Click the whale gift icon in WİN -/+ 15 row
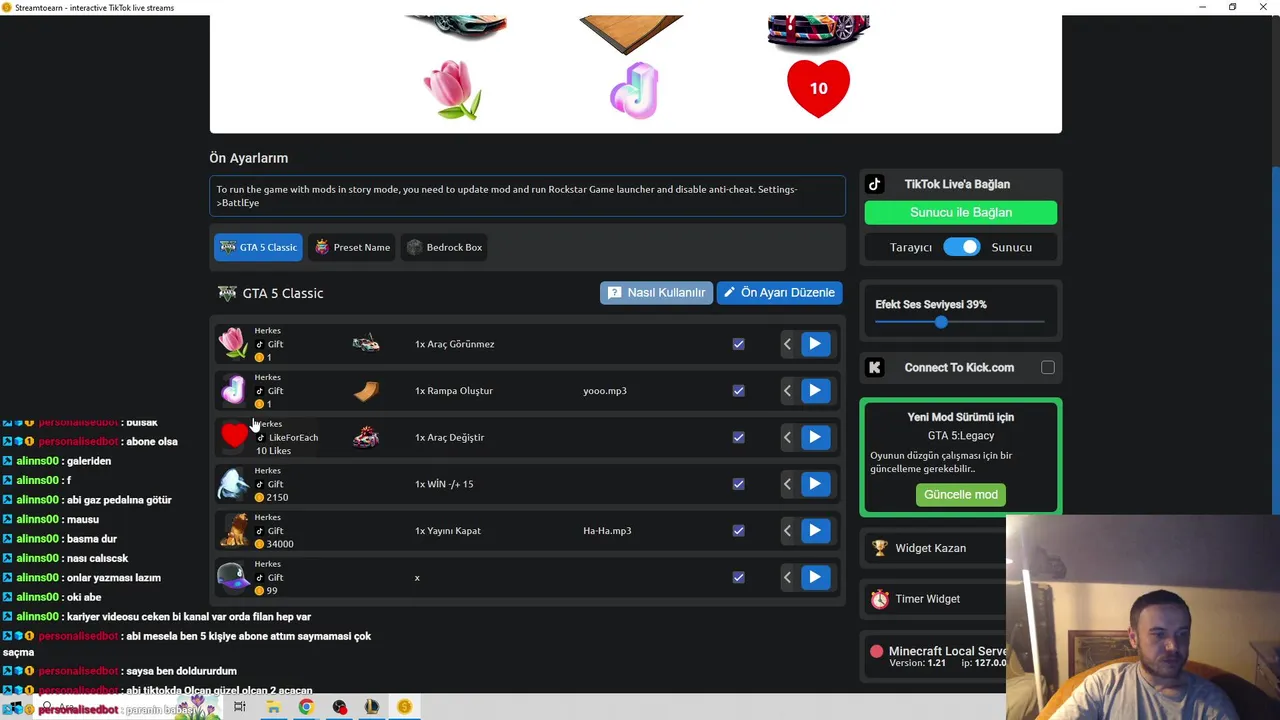The width and height of the screenshot is (1280, 720). pyautogui.click(x=232, y=484)
